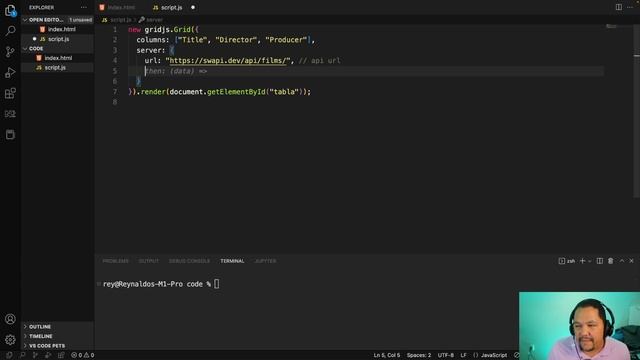The width and height of the screenshot is (640, 360).
Task: Click in the terminal prompt input area
Action: [217, 284]
